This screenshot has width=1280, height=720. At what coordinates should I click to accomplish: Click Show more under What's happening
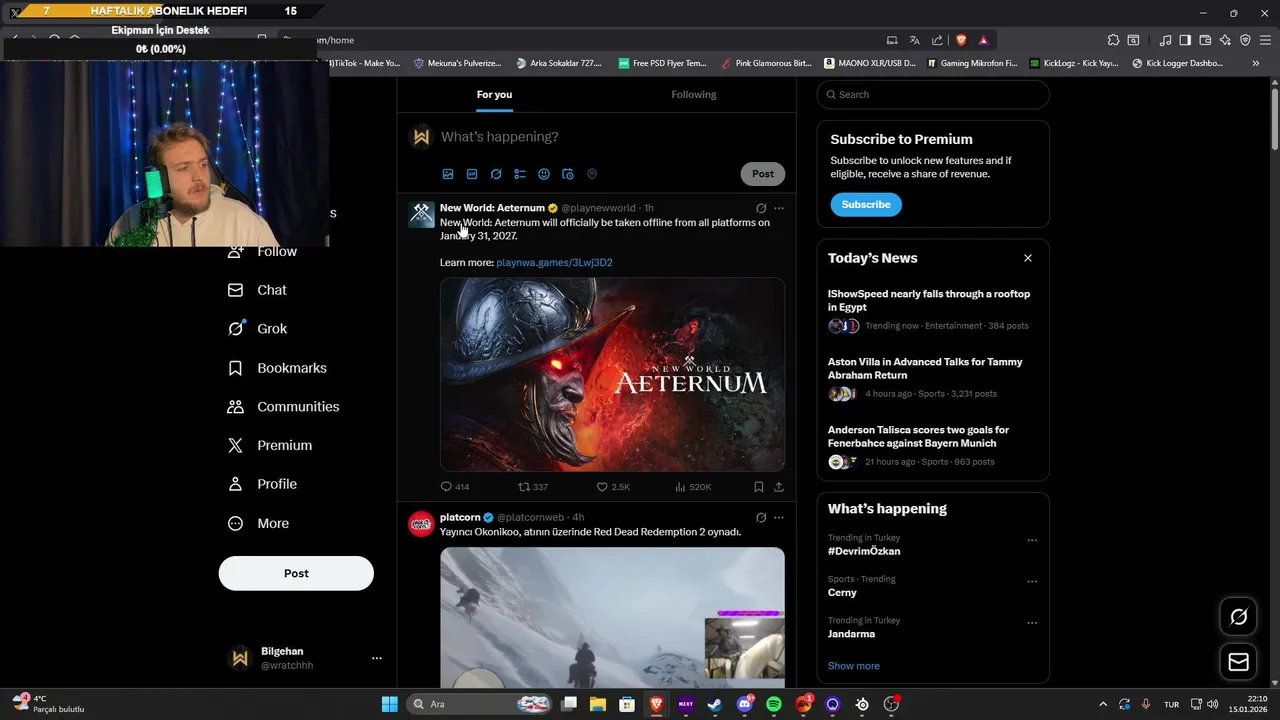click(x=854, y=666)
